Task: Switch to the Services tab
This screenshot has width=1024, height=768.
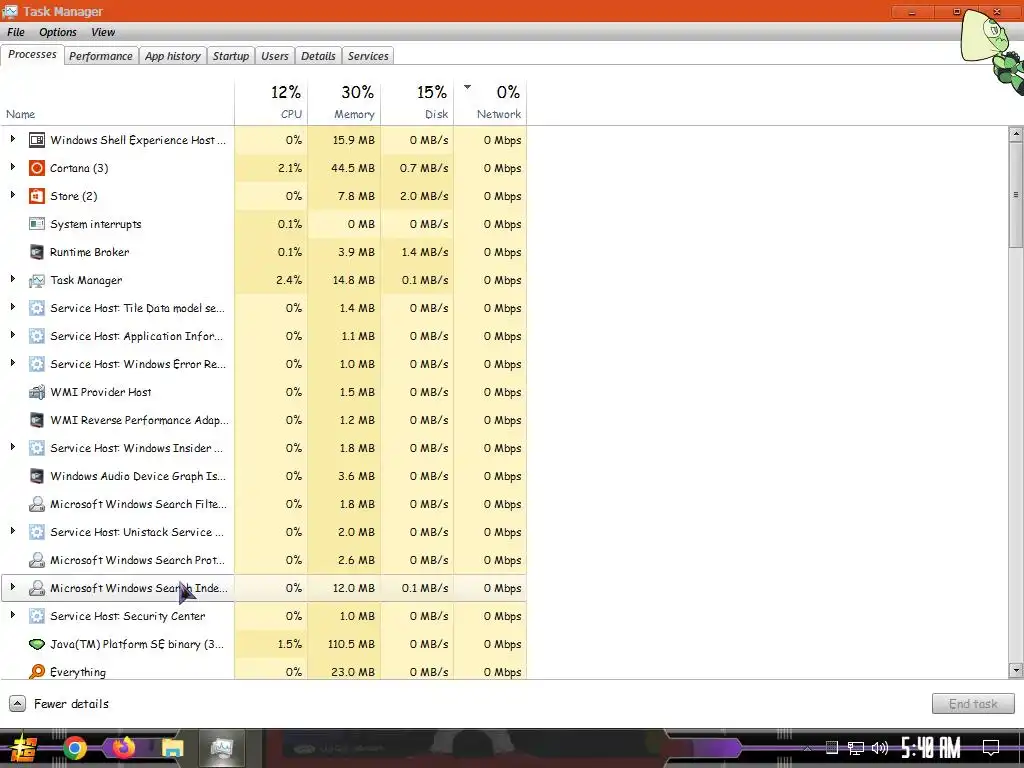Action: point(368,56)
